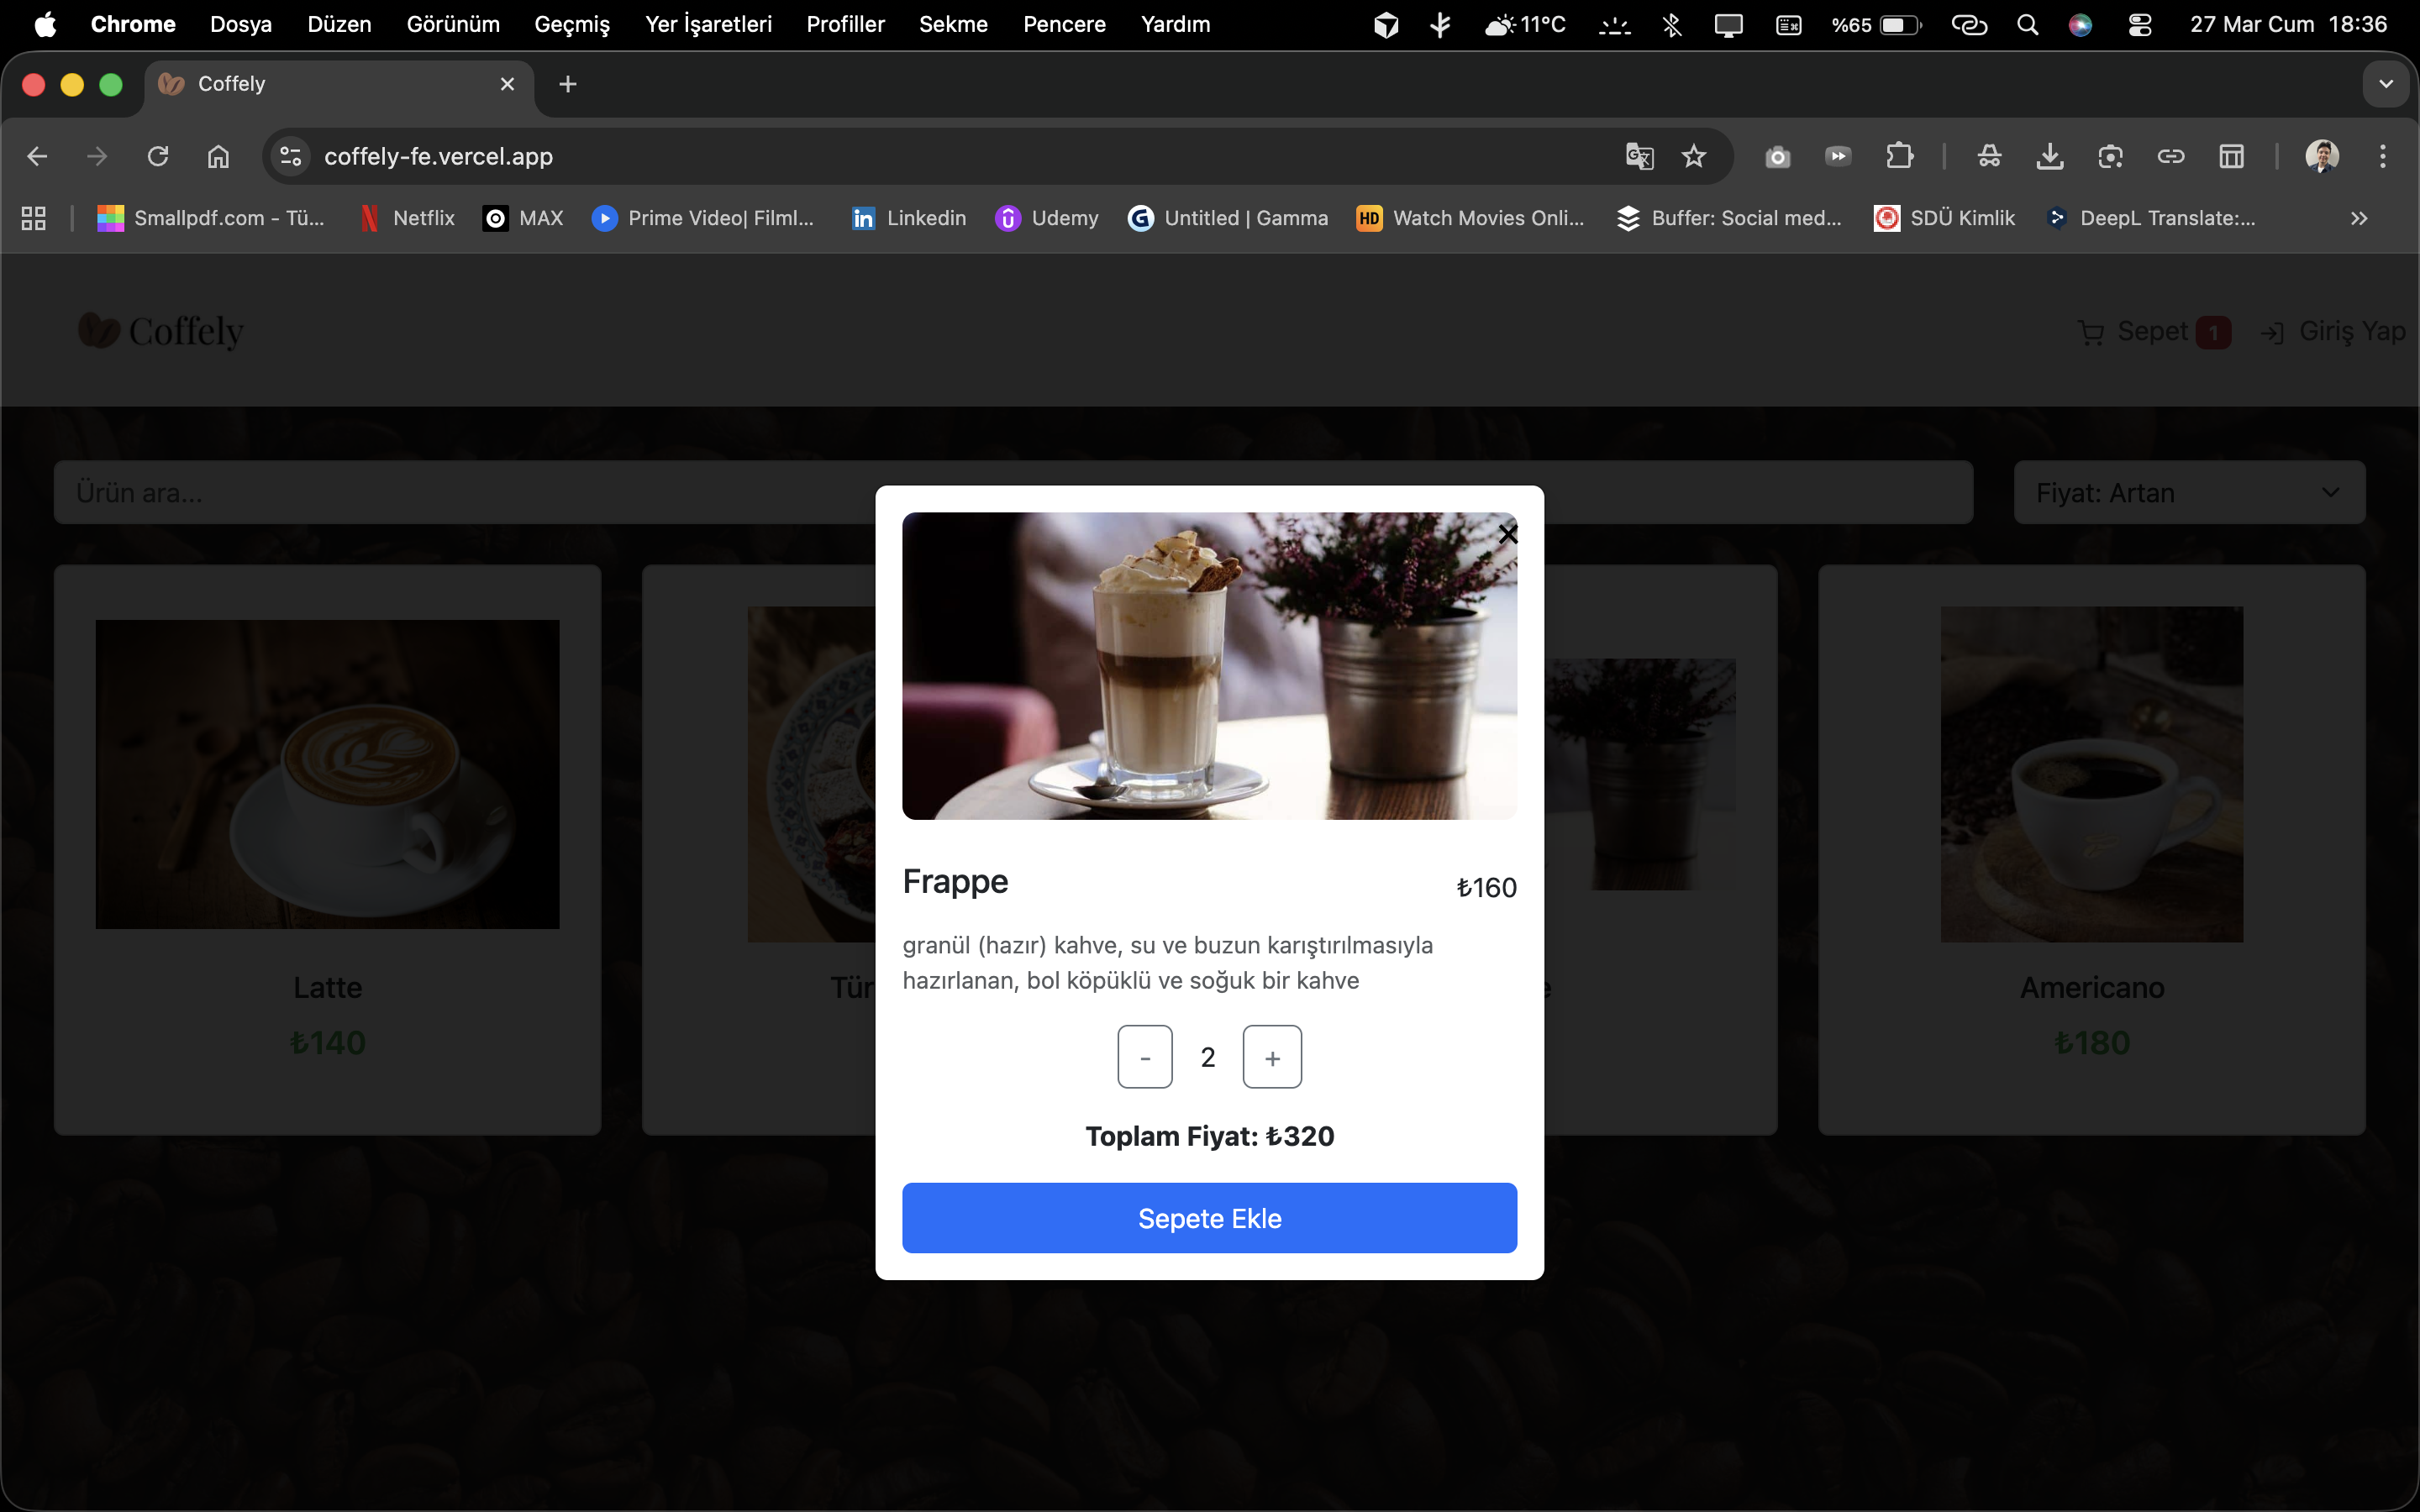2420x1512 pixels.
Task: Show hidden bookmarks with double chevron
Action: [2359, 219]
